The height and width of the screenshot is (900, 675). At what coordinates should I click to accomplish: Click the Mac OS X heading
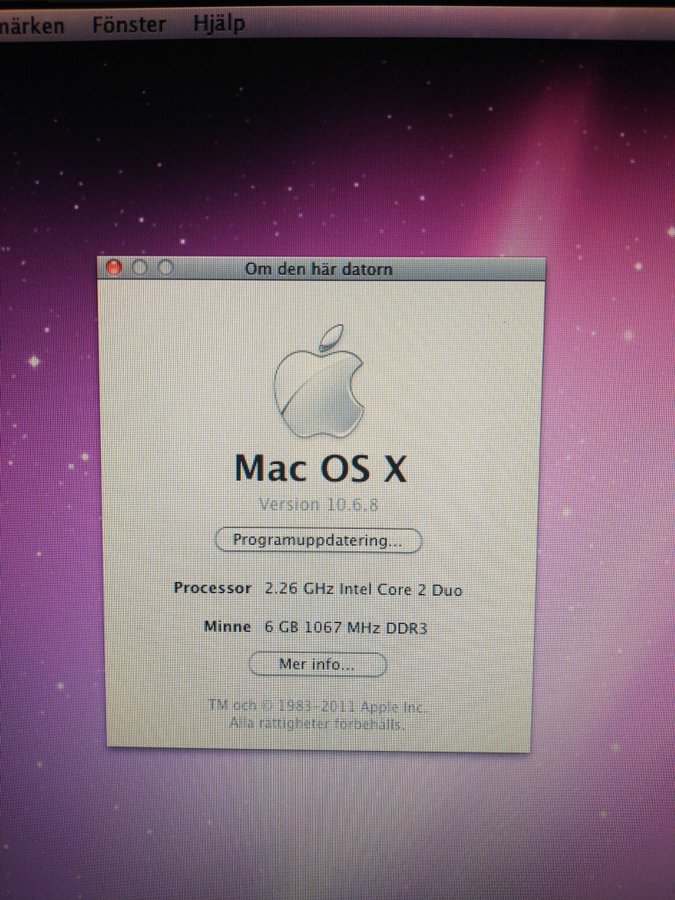[321, 468]
